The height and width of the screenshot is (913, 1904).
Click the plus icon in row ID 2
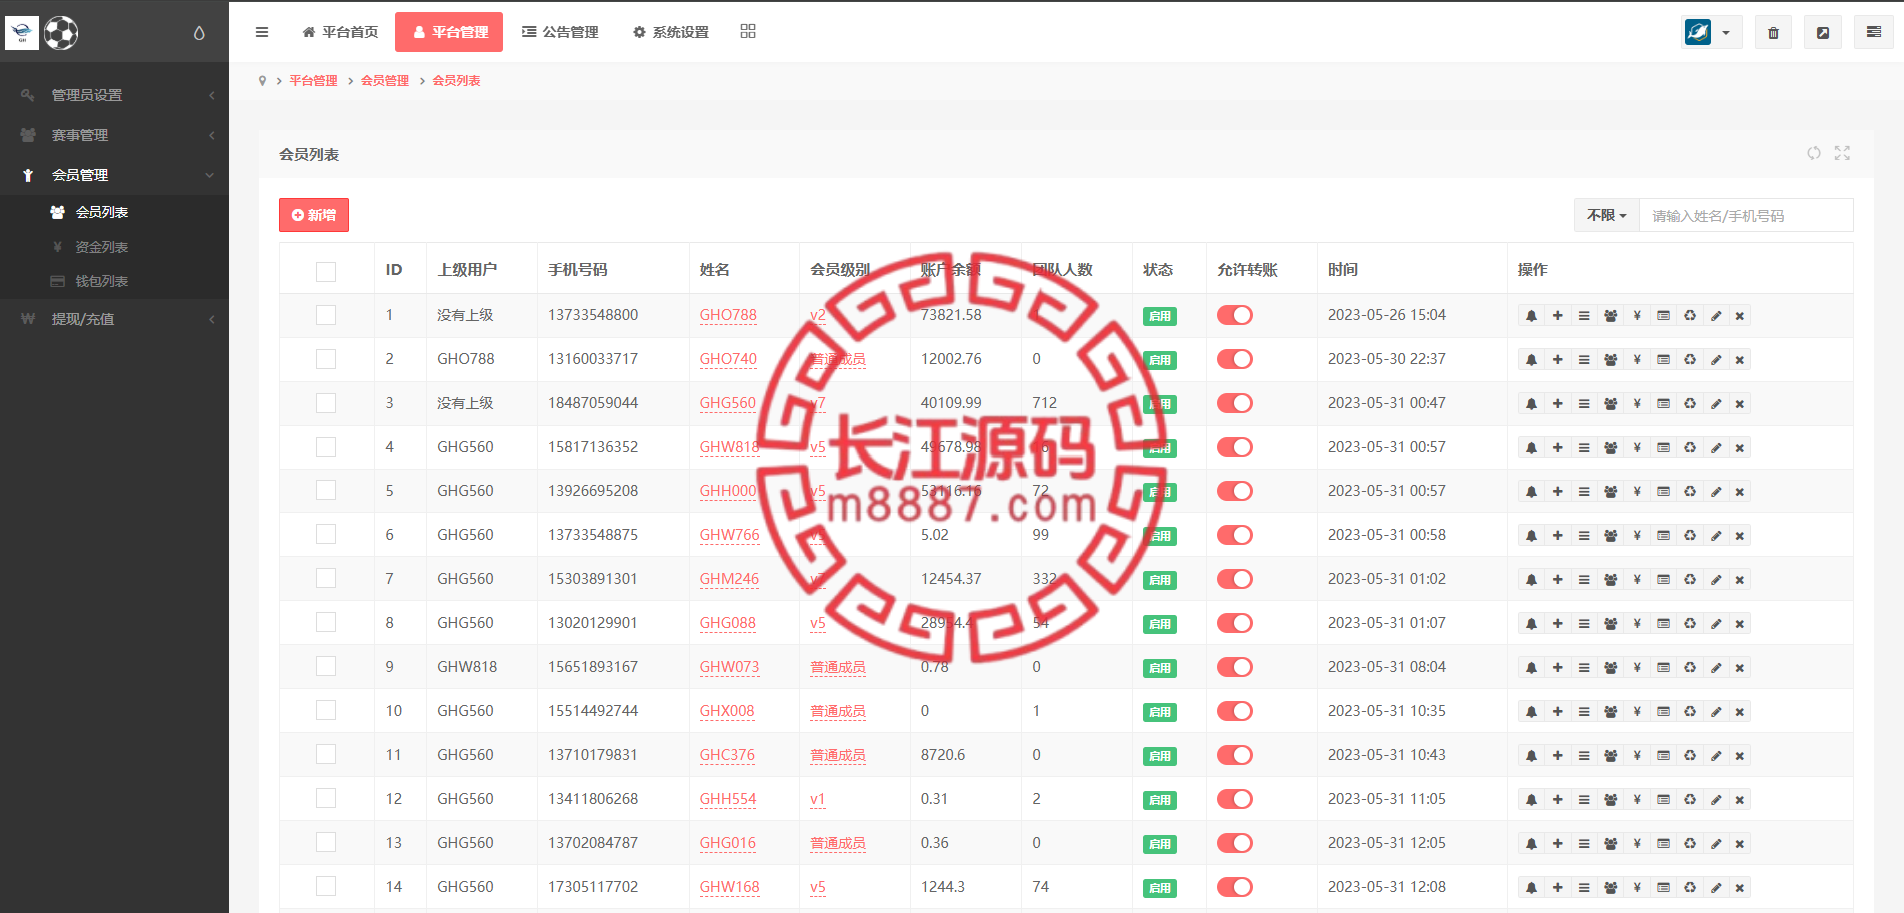coord(1557,360)
